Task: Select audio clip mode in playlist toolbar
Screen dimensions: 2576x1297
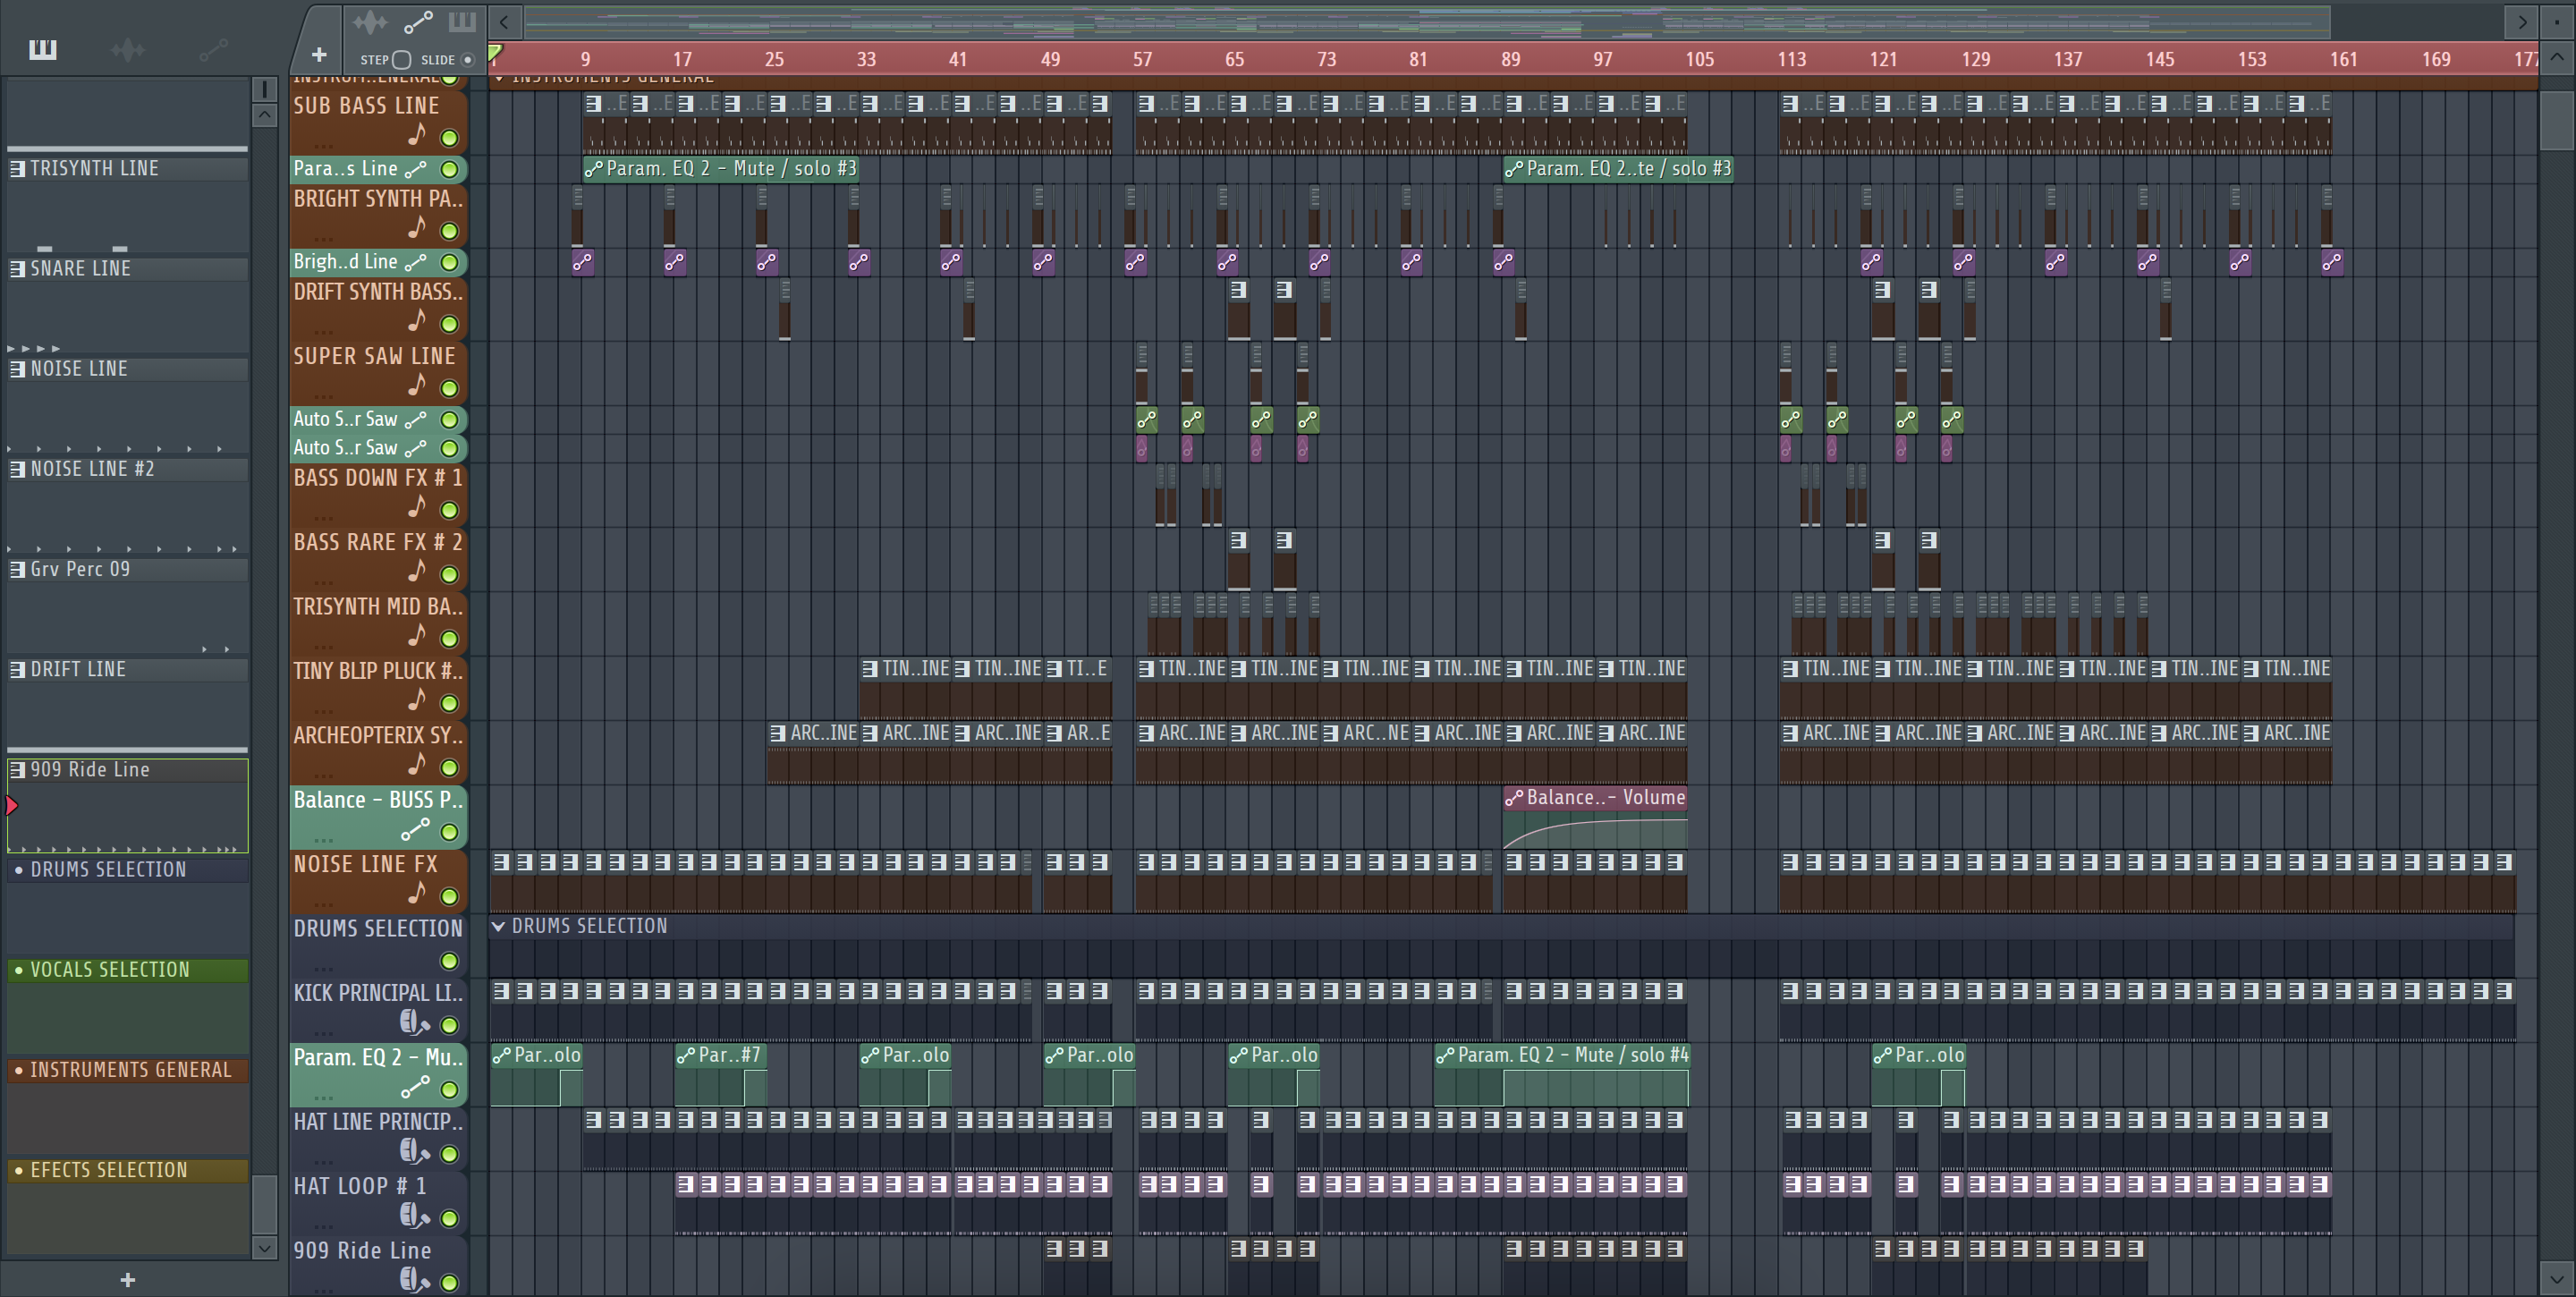Action: pyautogui.click(x=370, y=21)
